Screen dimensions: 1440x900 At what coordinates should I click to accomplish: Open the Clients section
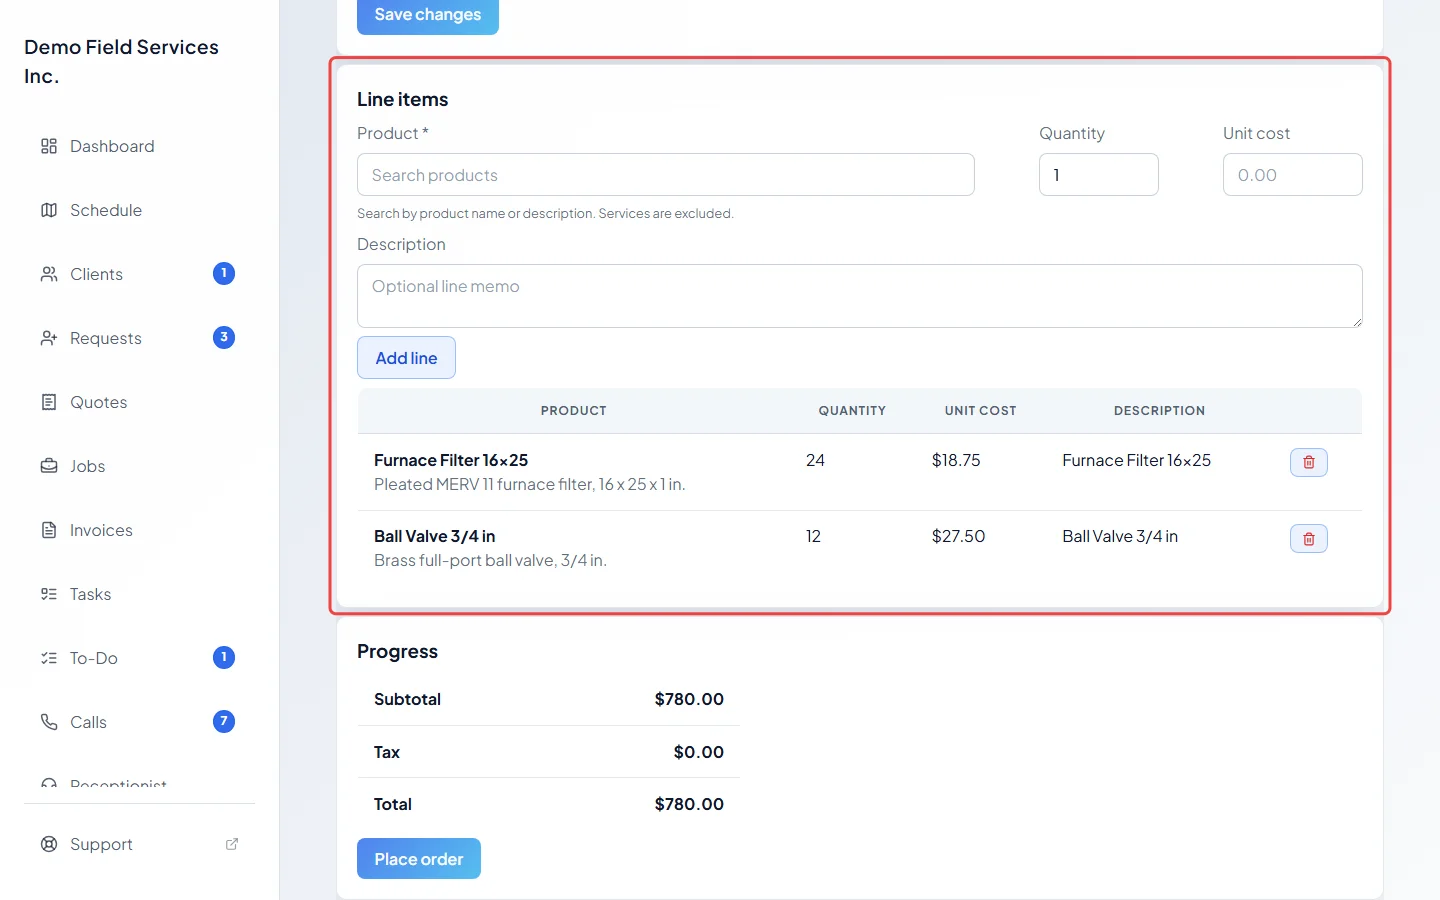tap(140, 274)
